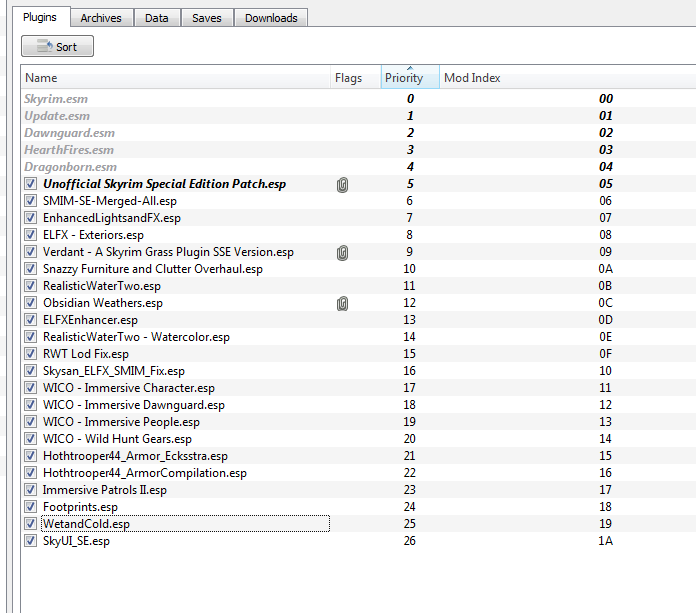This screenshot has height=613, width=696.
Task: Disable WICO - Immersive Character.esp checkbox
Action: coord(30,388)
